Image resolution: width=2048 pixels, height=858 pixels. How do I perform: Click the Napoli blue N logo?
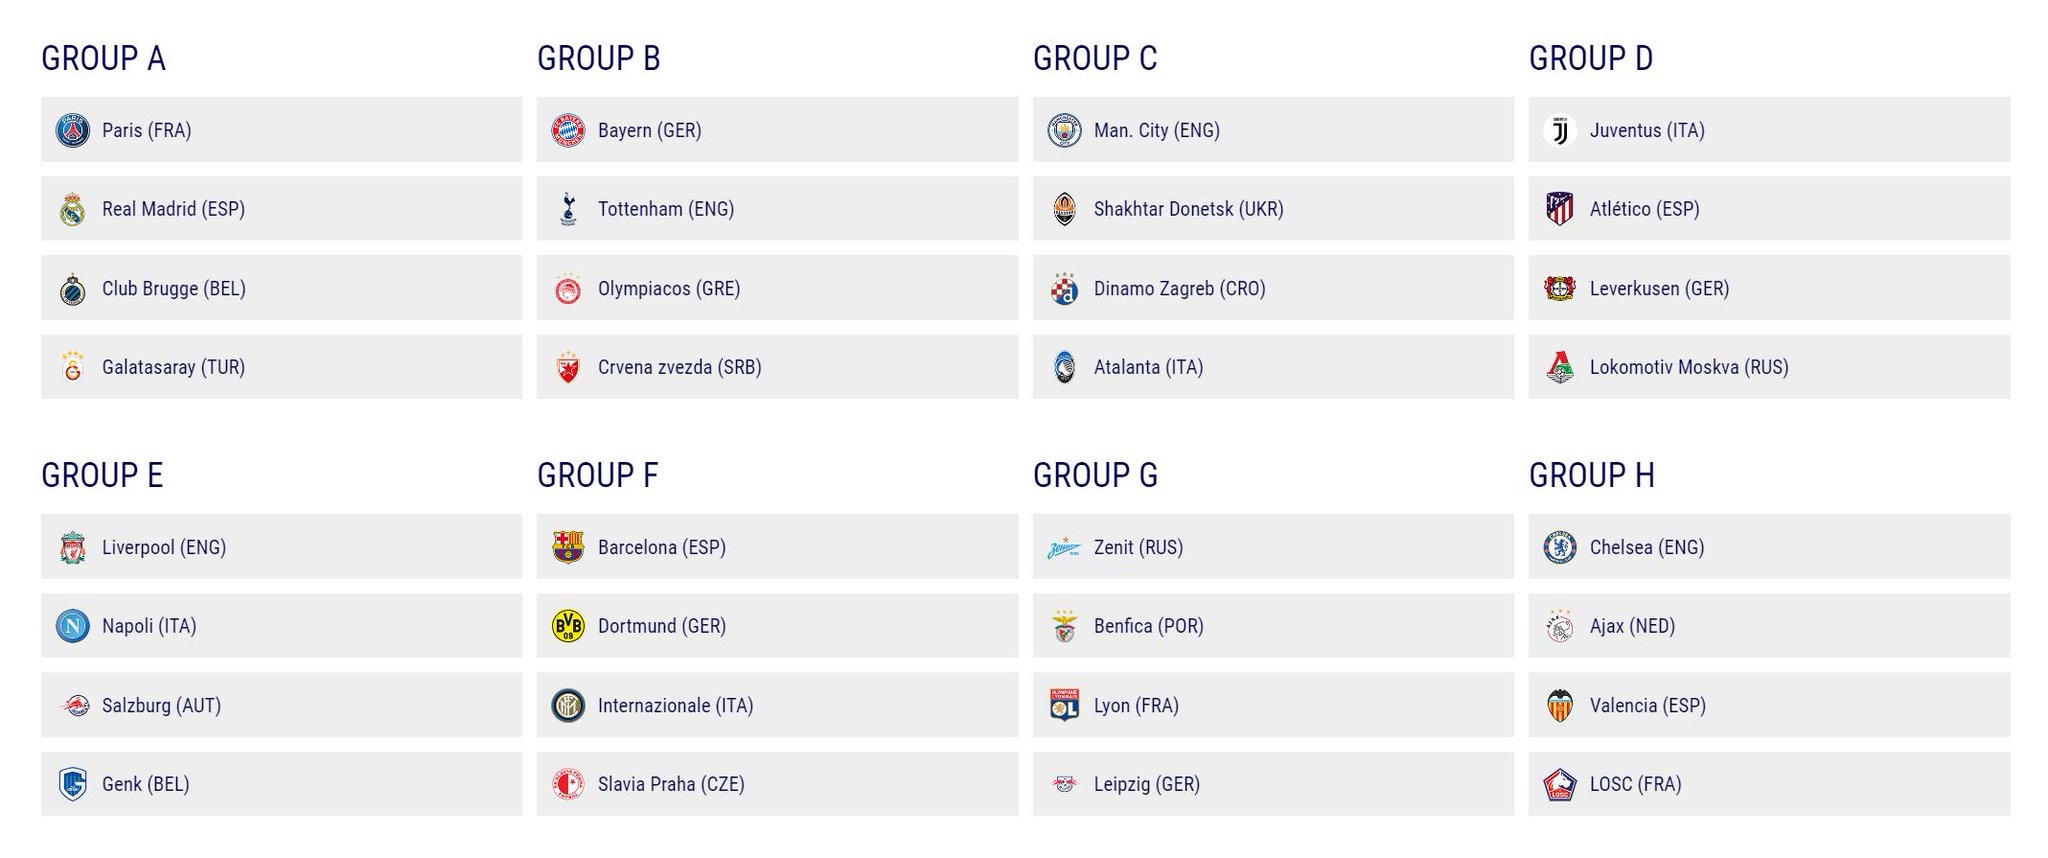(x=72, y=626)
